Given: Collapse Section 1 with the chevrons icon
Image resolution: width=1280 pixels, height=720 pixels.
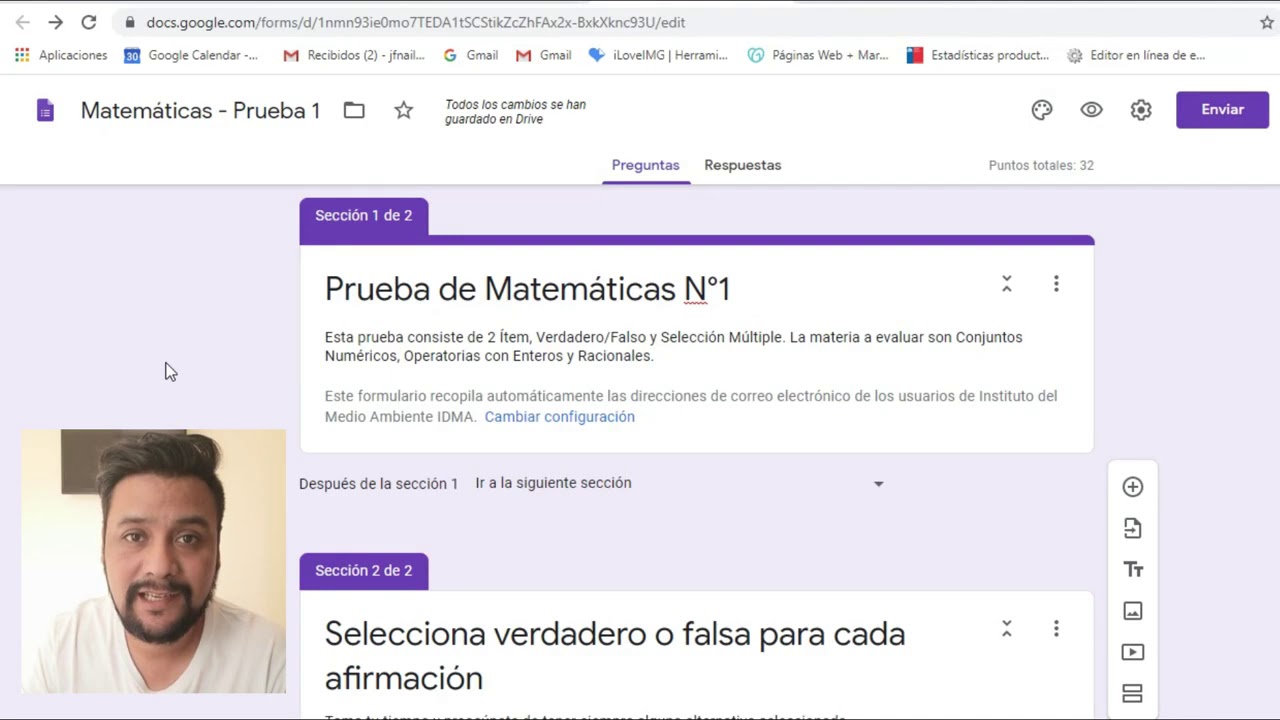Looking at the screenshot, I should (x=1007, y=284).
